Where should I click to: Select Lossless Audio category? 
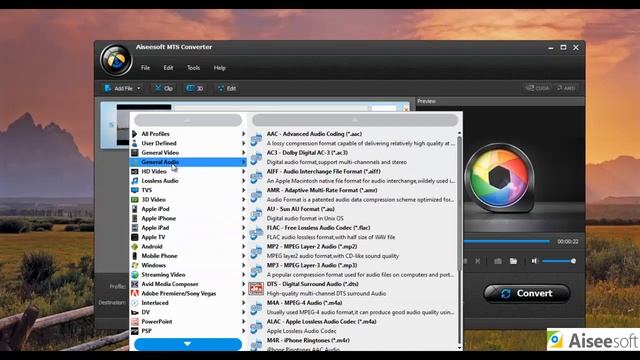click(x=188, y=181)
